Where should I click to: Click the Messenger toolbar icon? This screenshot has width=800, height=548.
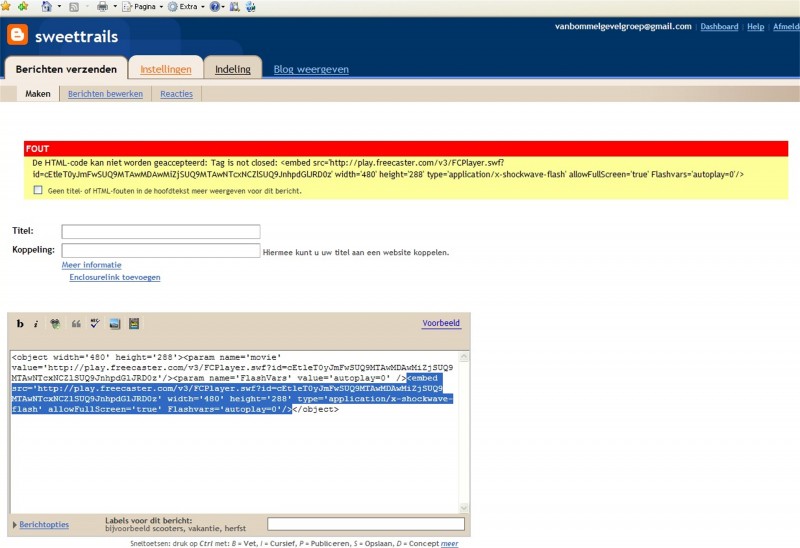(251, 7)
